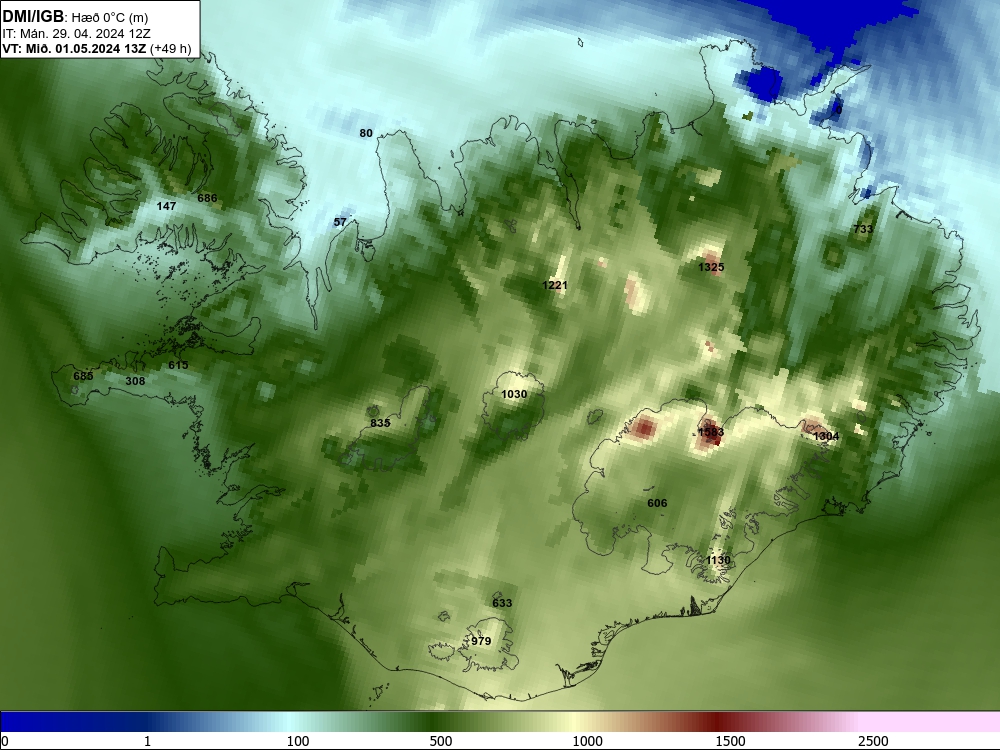Click the 1304 elevation value
Screen dimensions: 1000x750
pos(826,436)
